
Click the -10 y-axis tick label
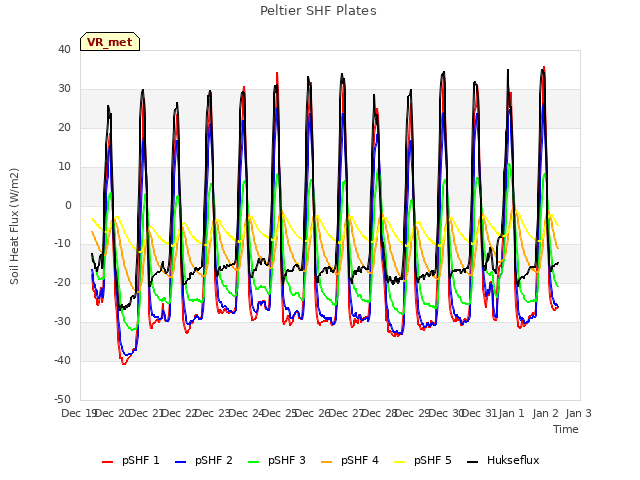[62, 244]
